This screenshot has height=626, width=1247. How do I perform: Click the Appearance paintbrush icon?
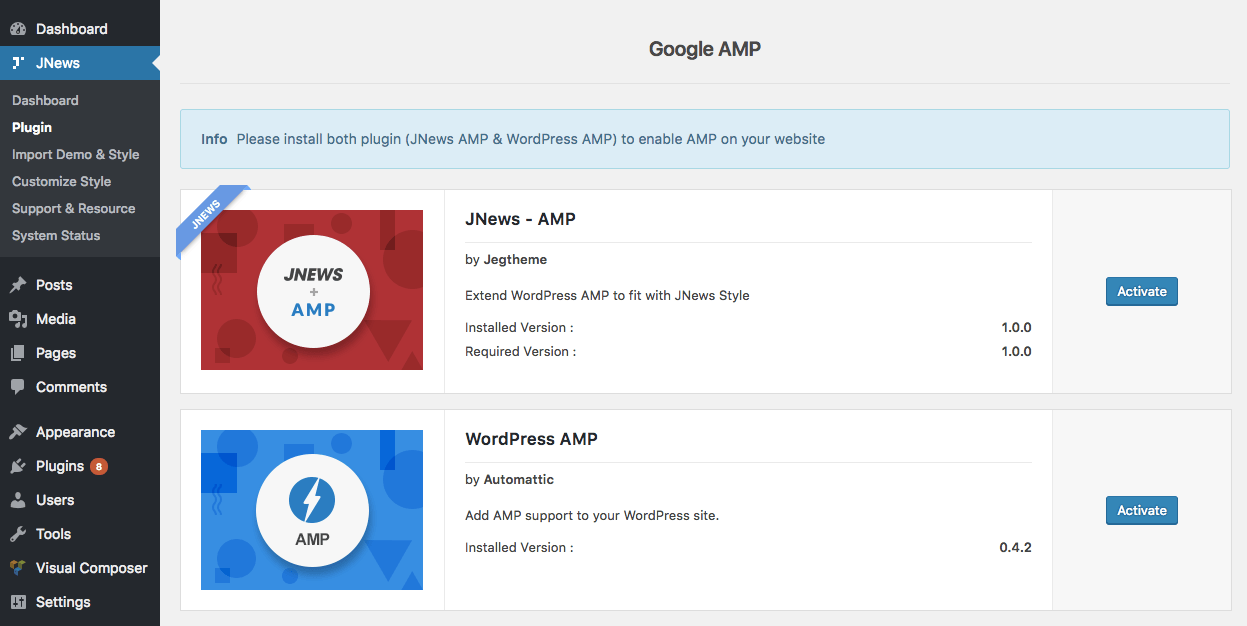click(18, 432)
